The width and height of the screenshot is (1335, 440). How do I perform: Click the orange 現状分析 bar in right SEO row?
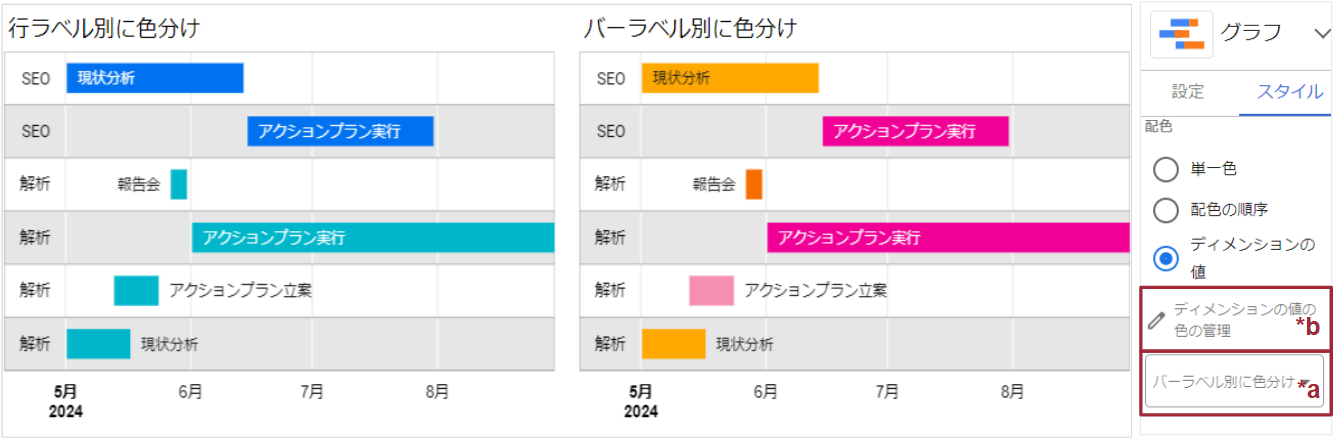[x=730, y=78]
